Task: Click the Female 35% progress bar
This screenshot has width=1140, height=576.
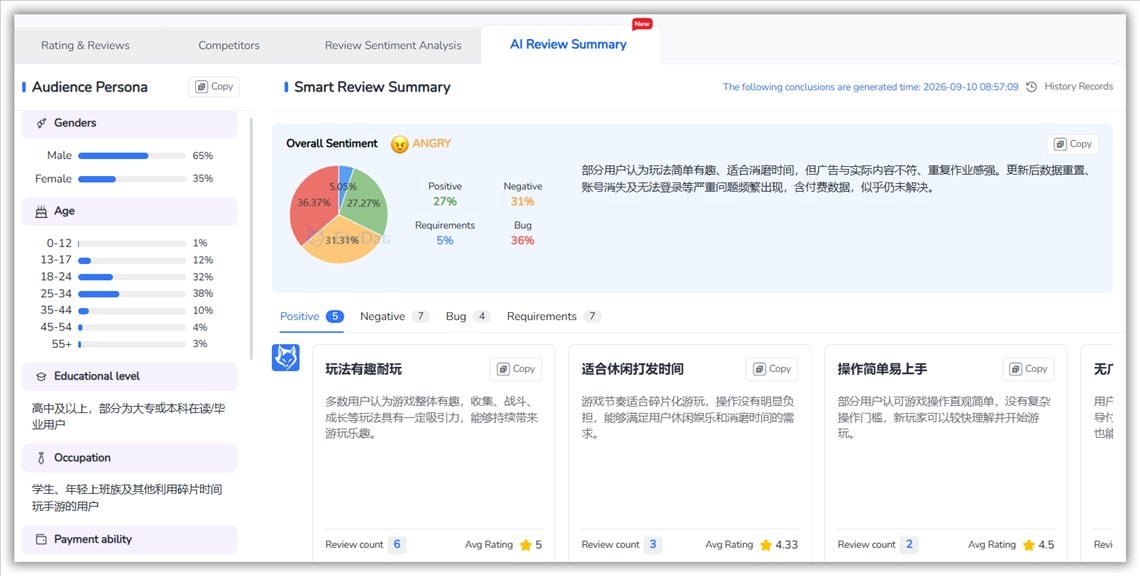Action: 132,179
